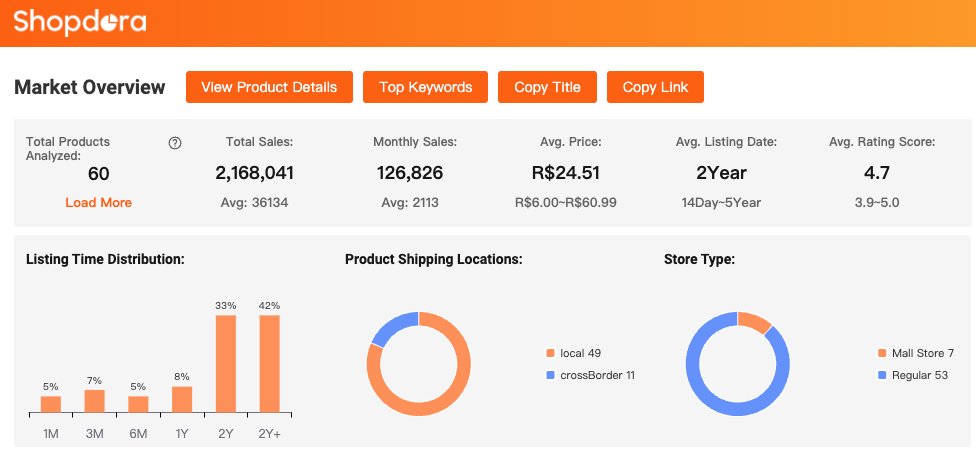This screenshot has width=976, height=454.
Task: Click the Shopdora logo
Action: pos(80,21)
